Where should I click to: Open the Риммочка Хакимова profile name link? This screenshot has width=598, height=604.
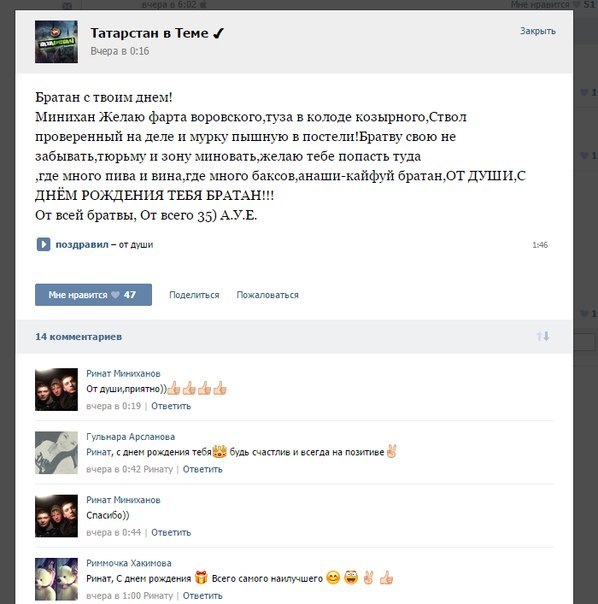pyautogui.click(x=129, y=563)
